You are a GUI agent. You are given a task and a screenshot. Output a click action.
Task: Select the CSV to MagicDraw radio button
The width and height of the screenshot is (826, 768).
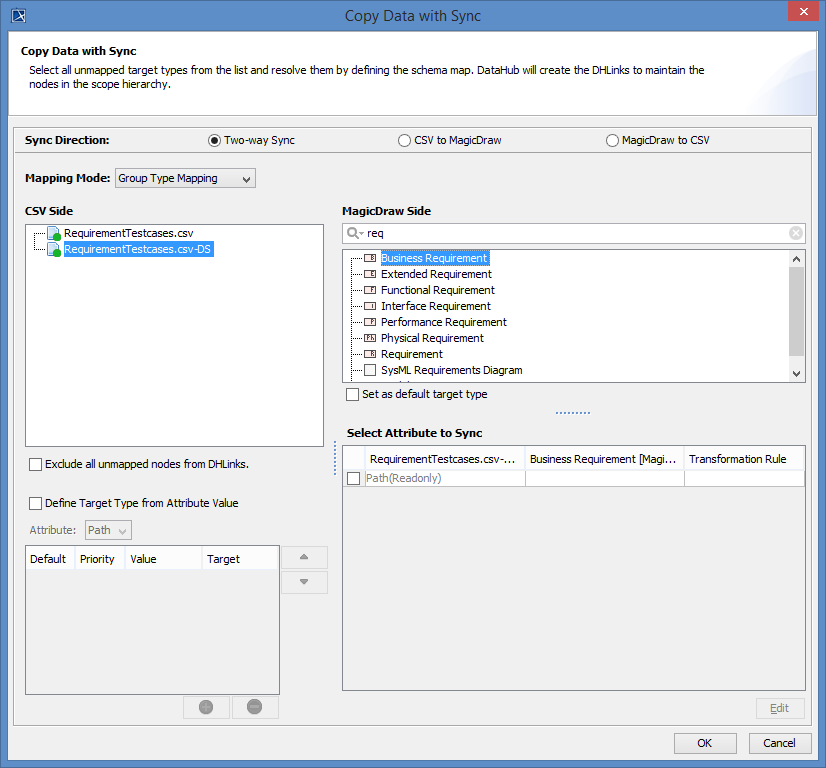coord(404,141)
